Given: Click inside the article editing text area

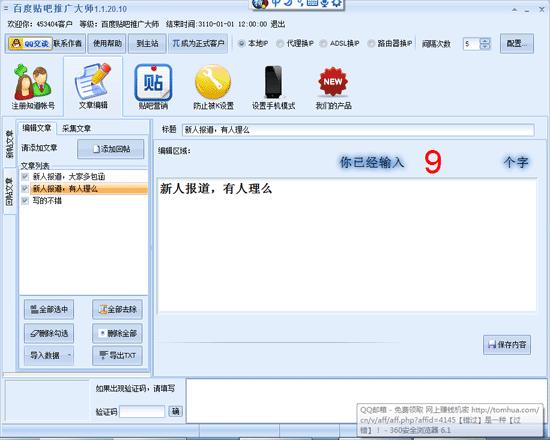Looking at the screenshot, I should 347,245.
